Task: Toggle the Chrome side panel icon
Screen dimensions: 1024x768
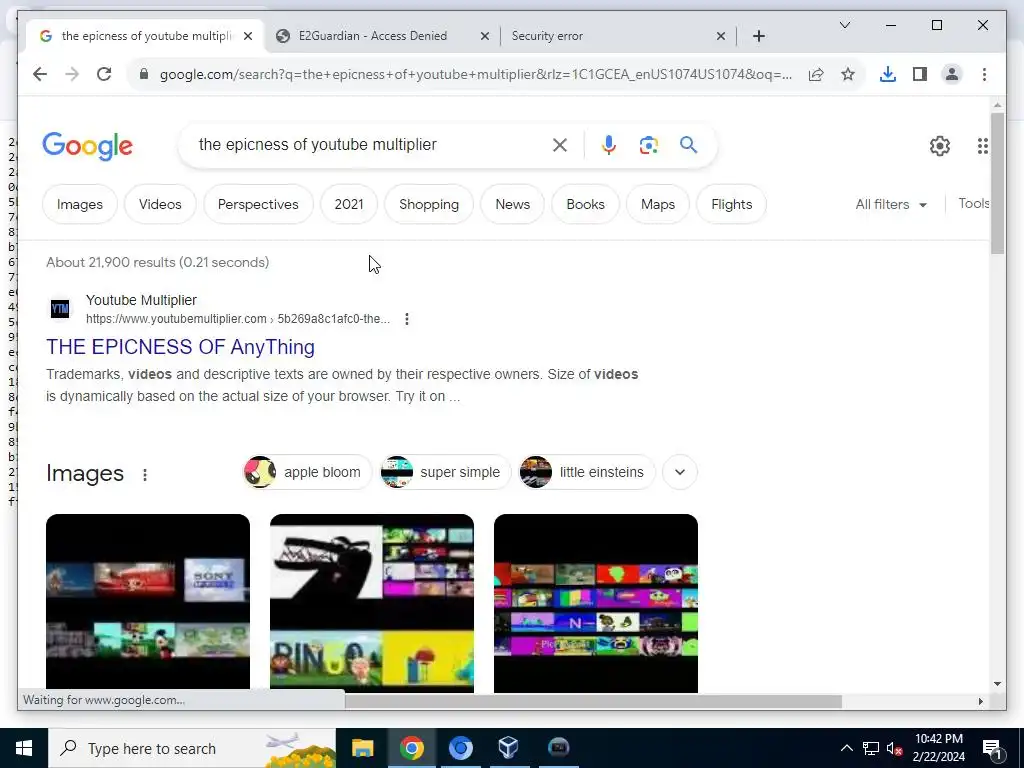Action: 920,74
